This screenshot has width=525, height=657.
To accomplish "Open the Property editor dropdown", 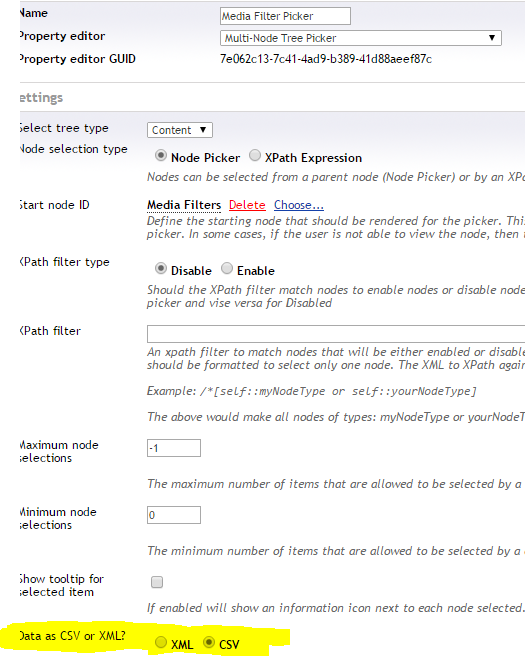I will coord(361,38).
